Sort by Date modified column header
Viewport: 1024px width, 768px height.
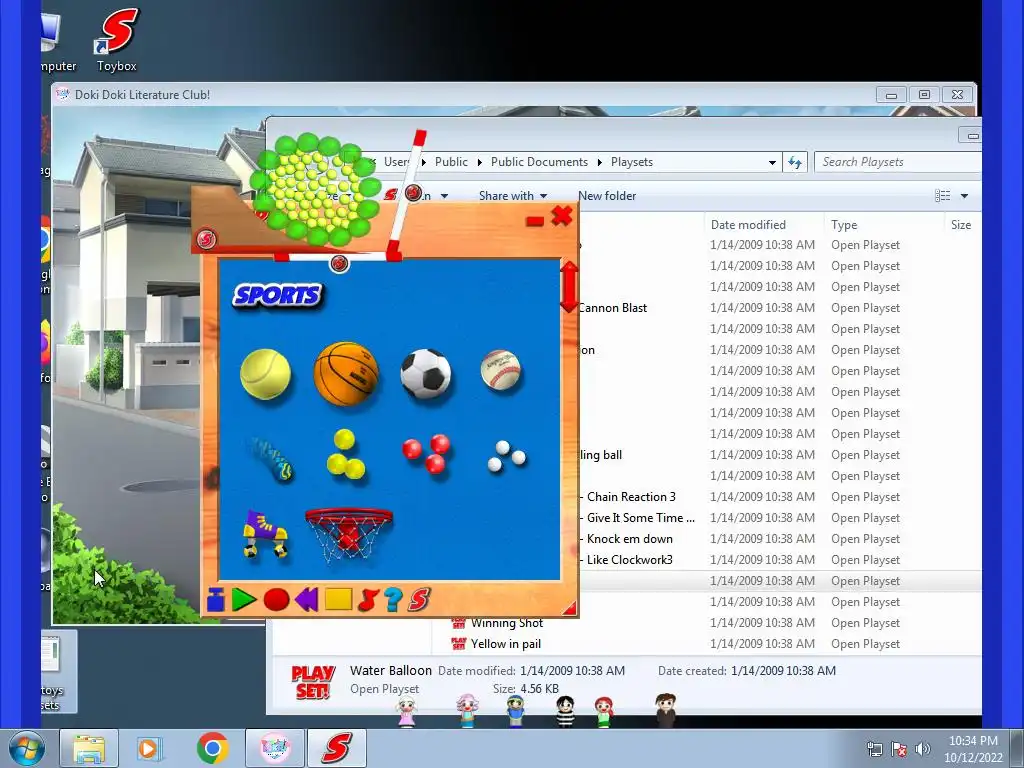click(748, 225)
